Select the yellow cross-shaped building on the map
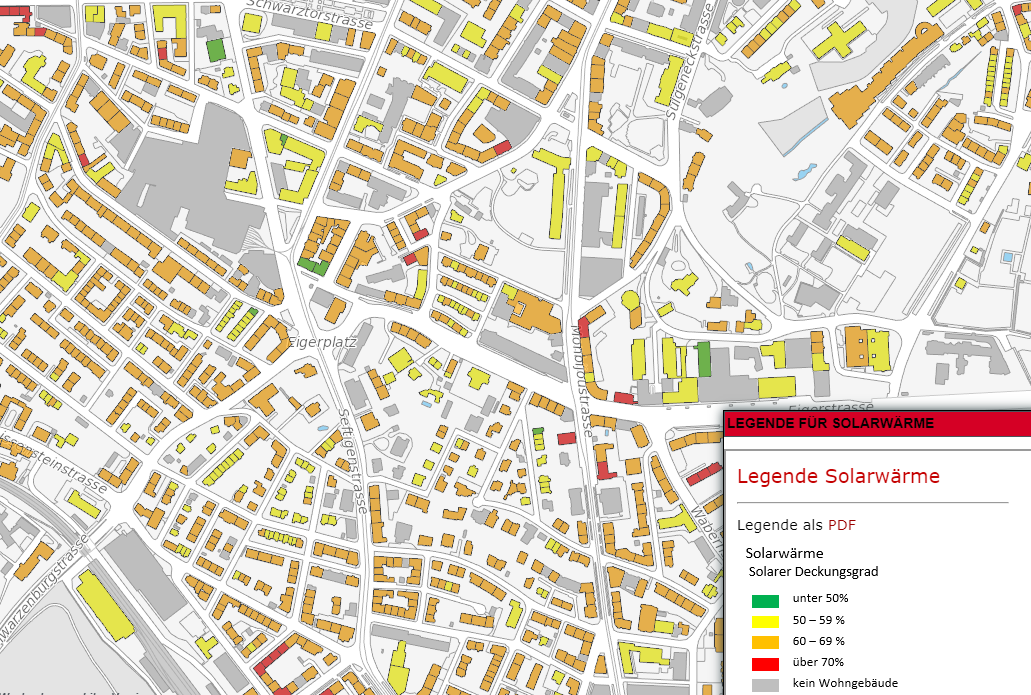The image size is (1031, 695). pos(839,39)
